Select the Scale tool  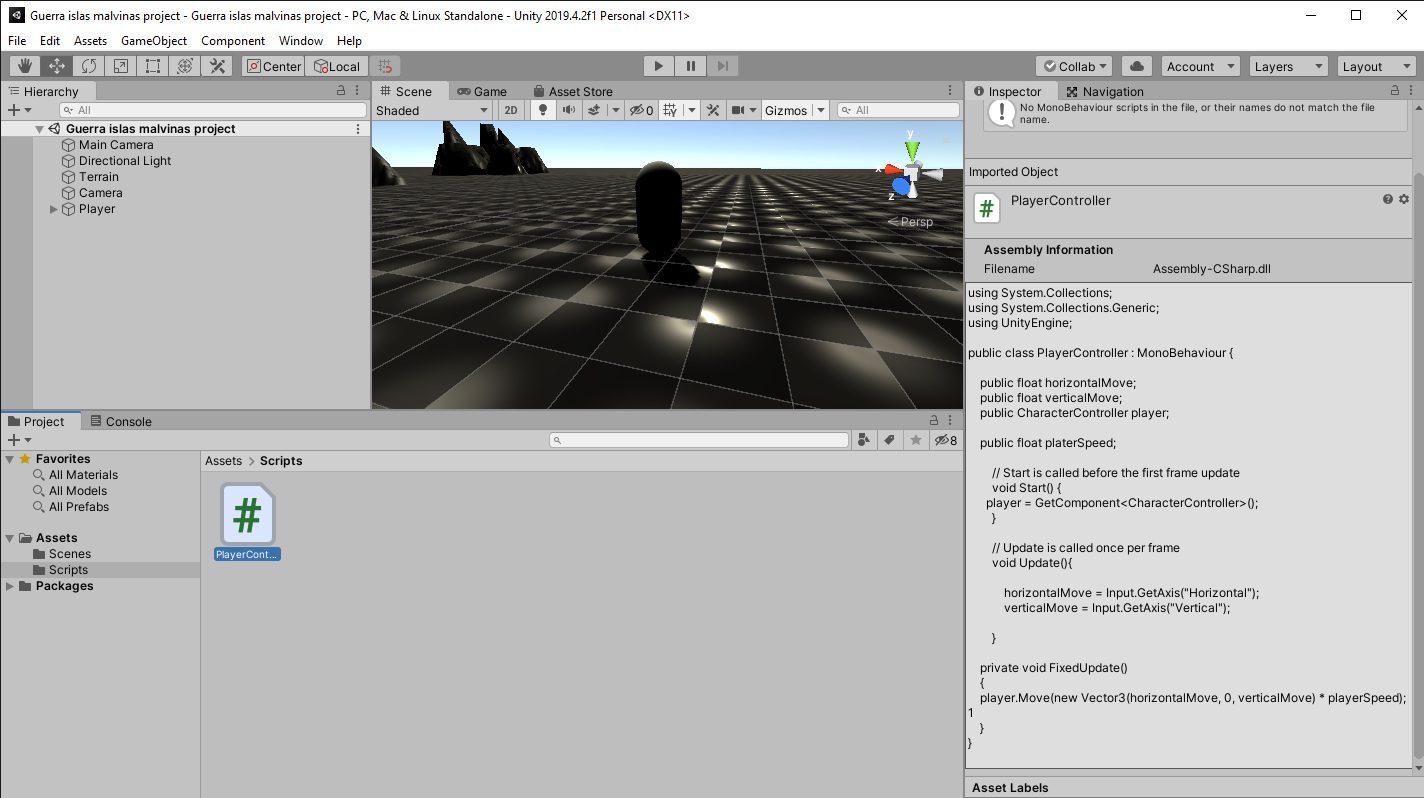120,66
